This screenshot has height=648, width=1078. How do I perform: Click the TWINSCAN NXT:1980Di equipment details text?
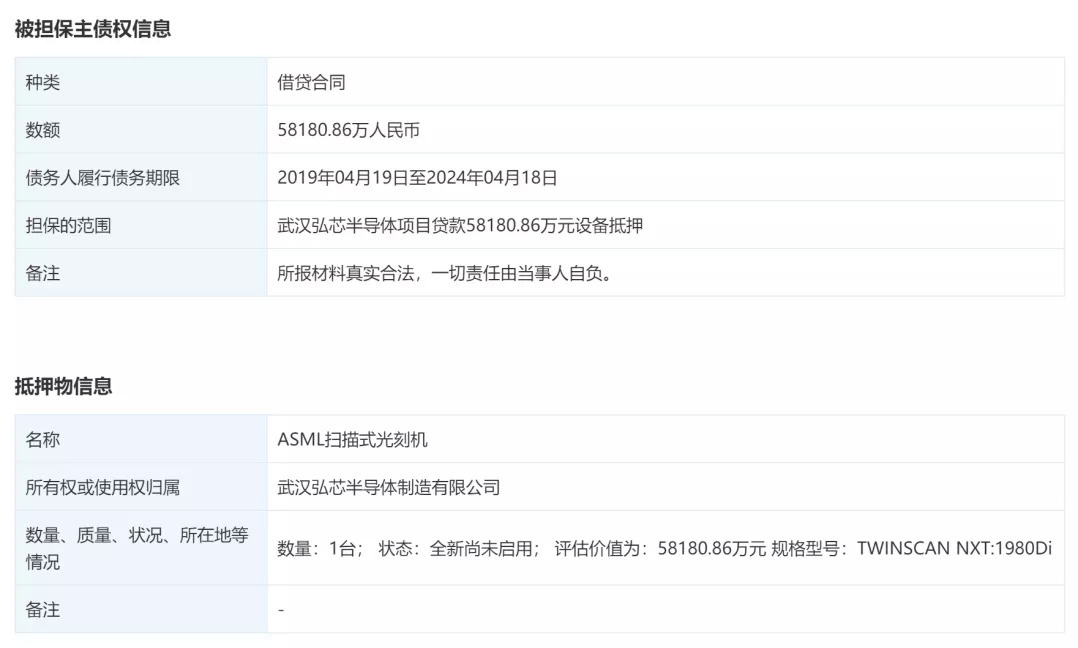[954, 548]
